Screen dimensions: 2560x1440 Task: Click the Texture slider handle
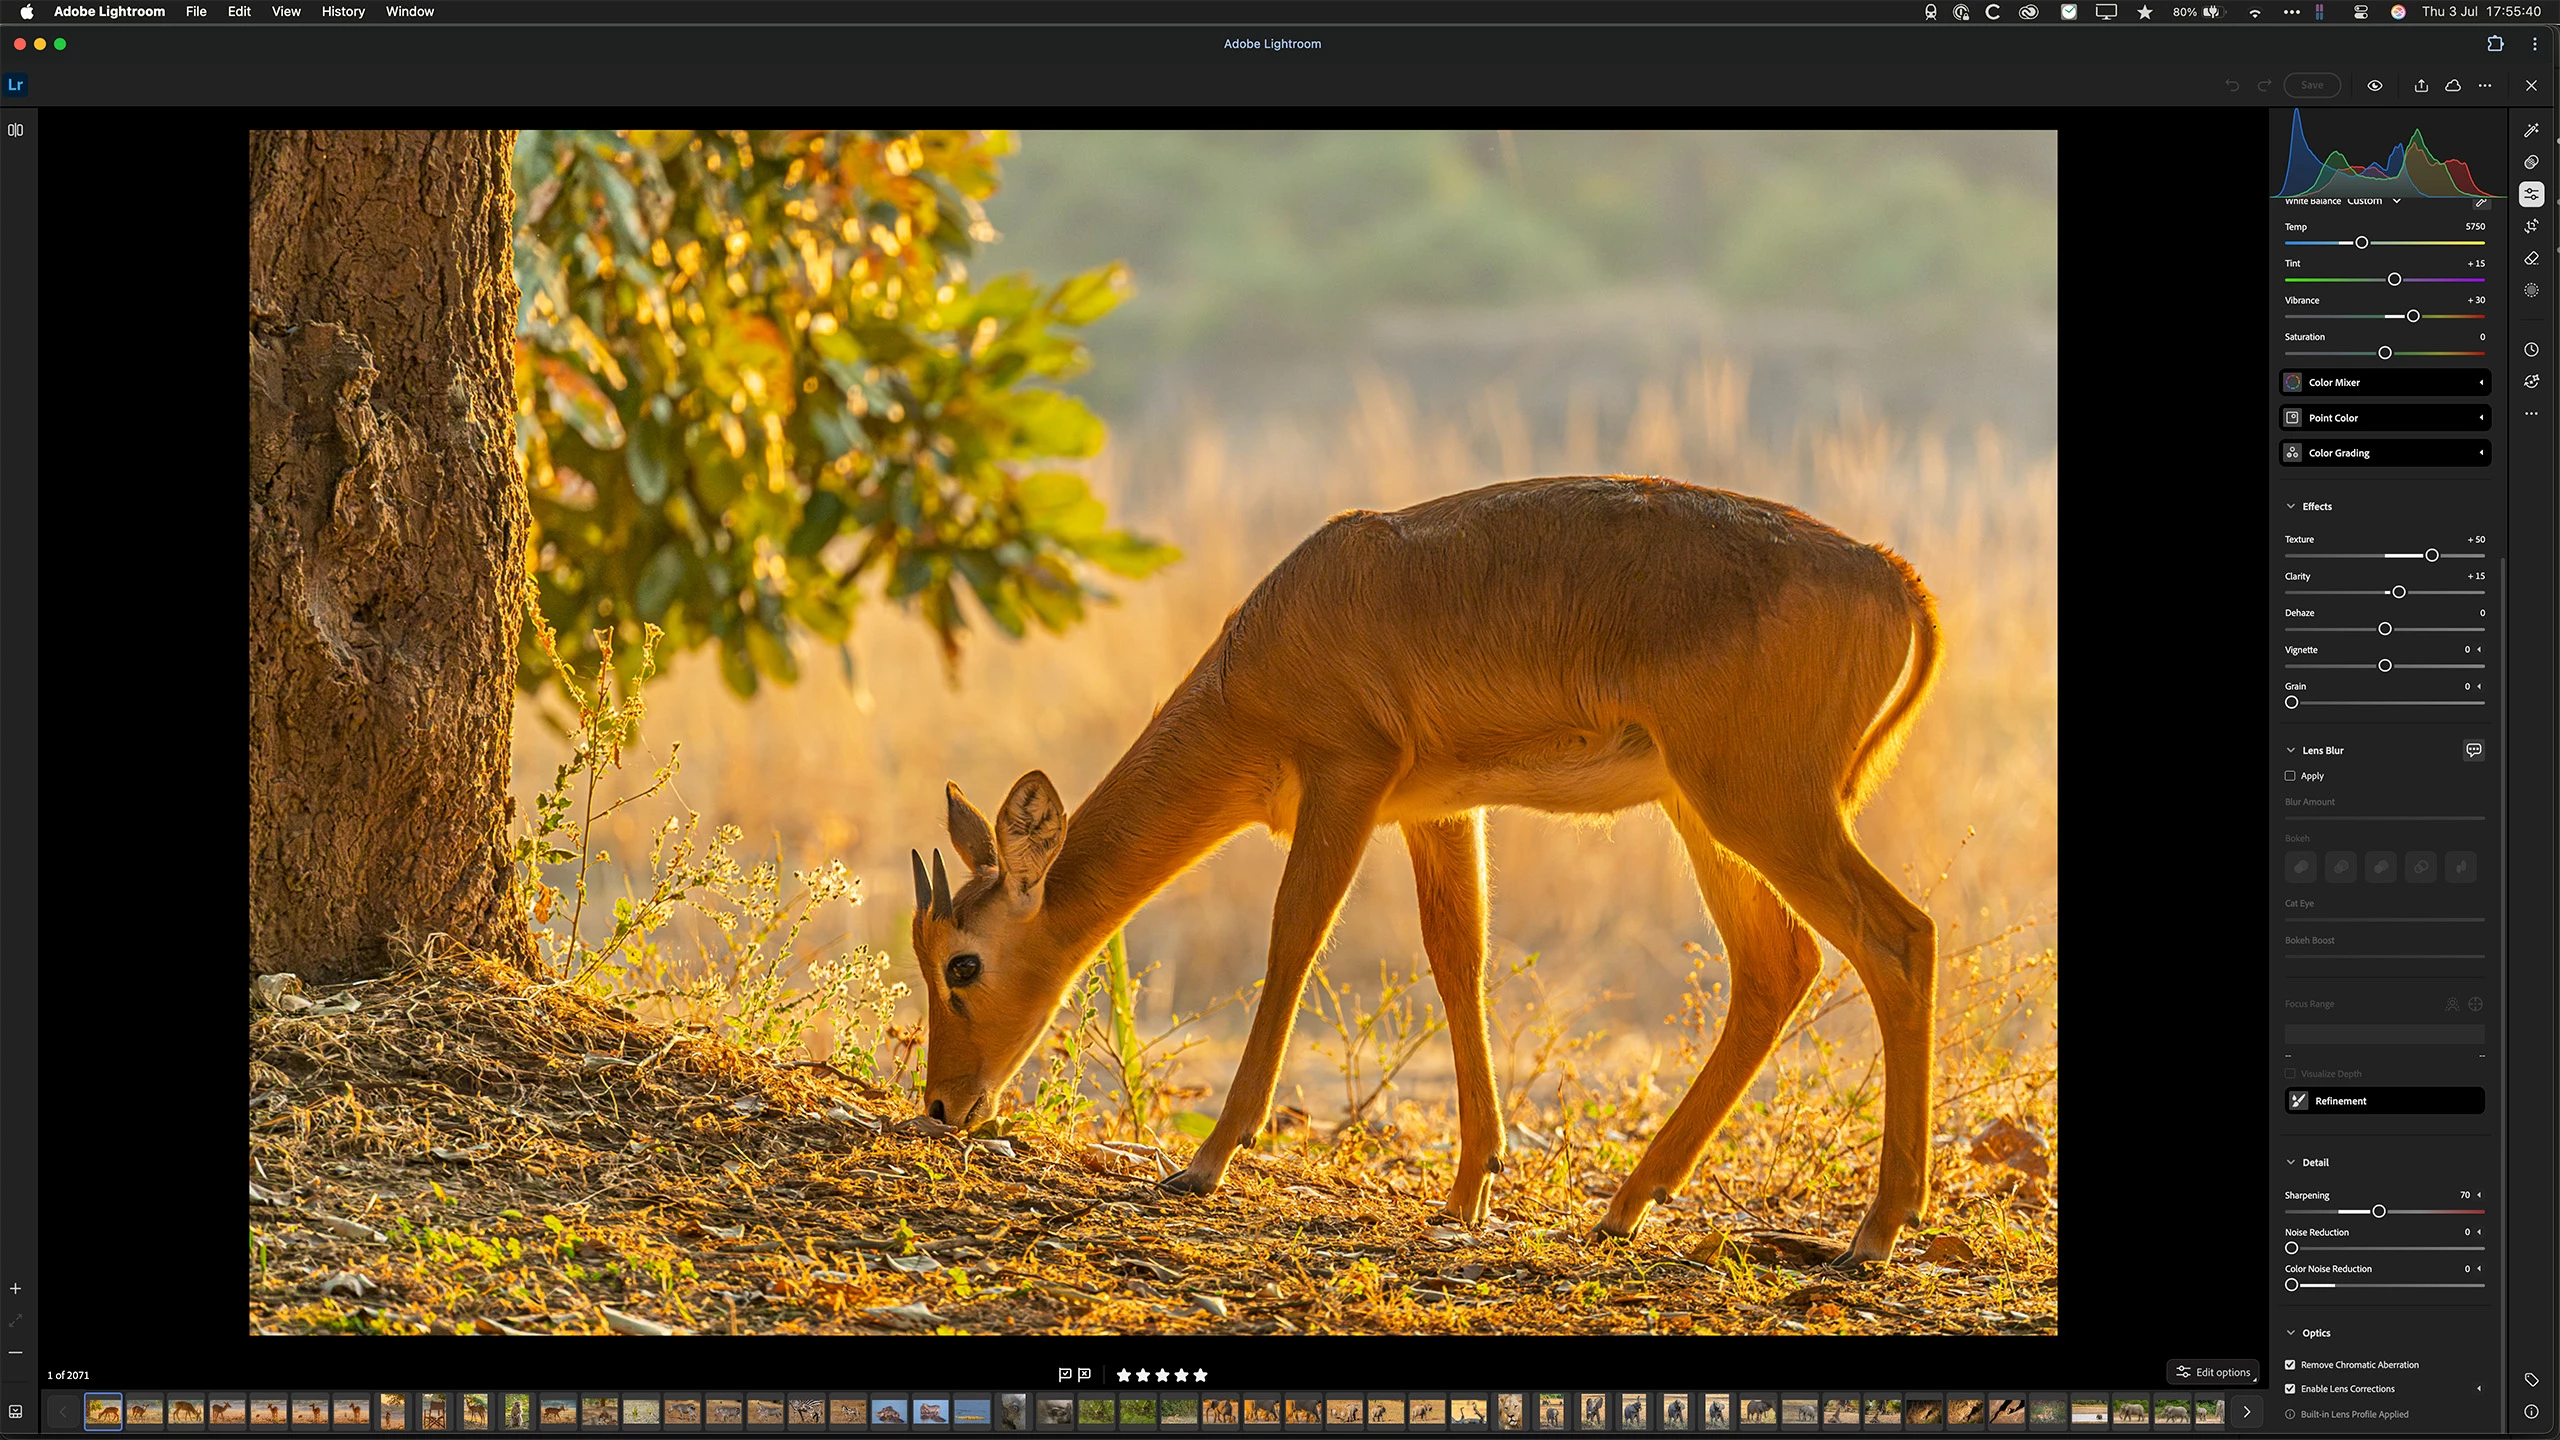[2432, 556]
